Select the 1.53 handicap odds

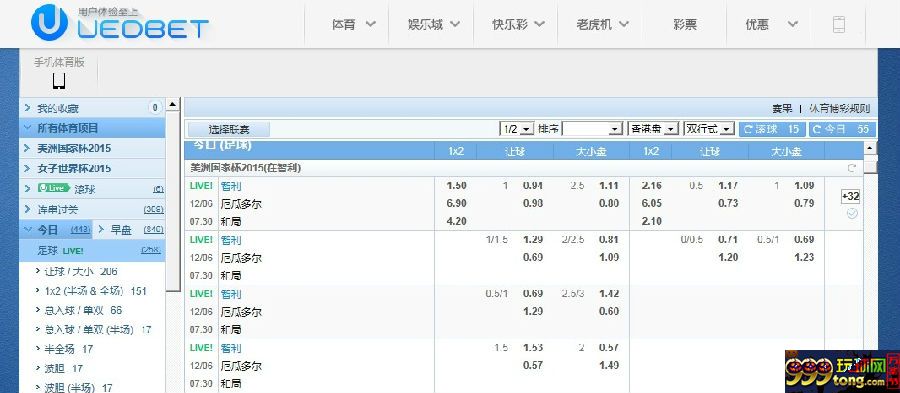pos(533,347)
